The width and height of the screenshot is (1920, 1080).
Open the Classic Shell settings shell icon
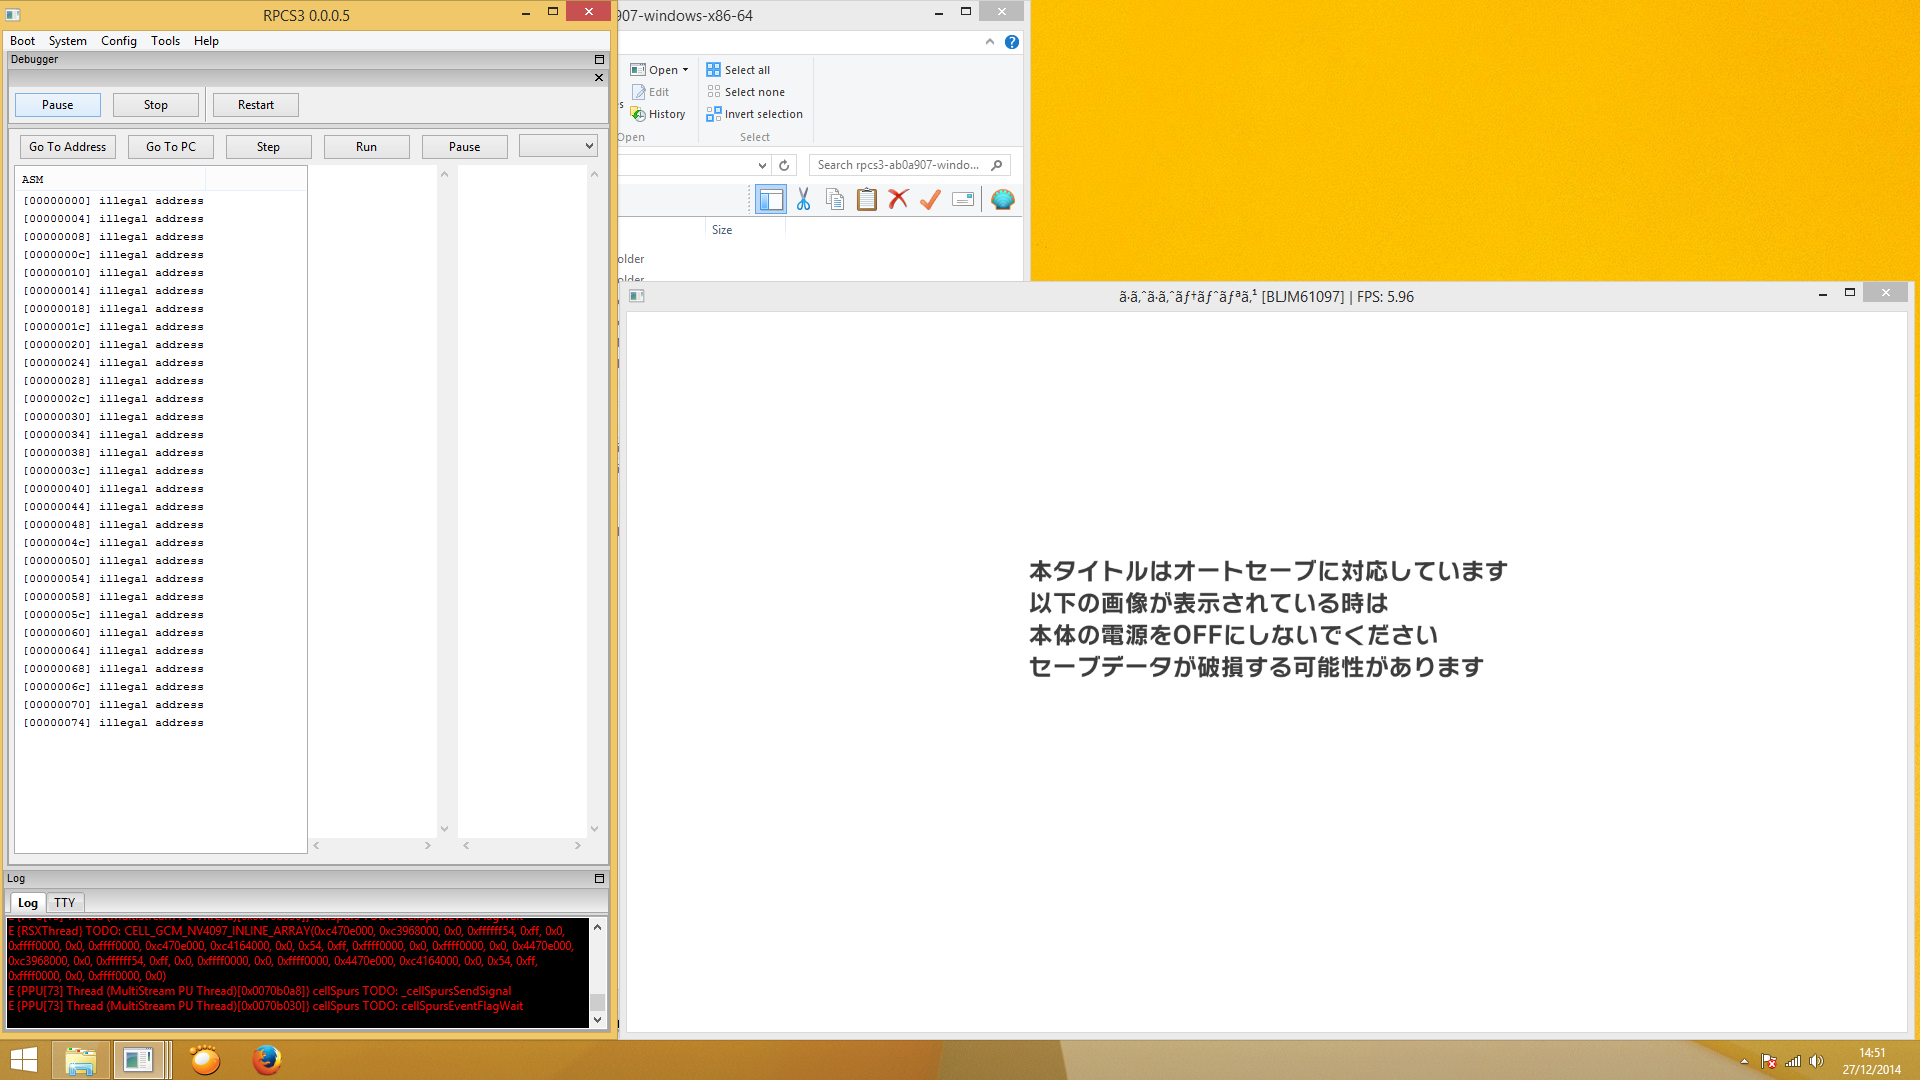pyautogui.click(x=1002, y=200)
